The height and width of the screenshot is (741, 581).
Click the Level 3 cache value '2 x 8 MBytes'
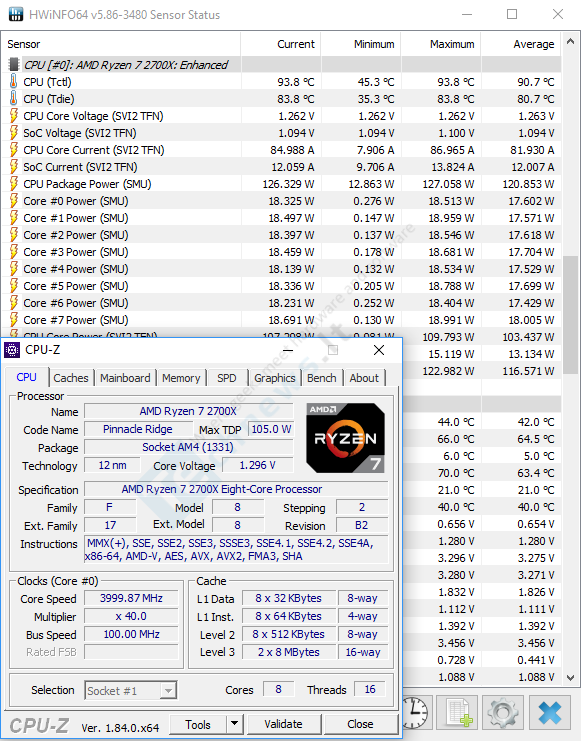click(x=289, y=652)
